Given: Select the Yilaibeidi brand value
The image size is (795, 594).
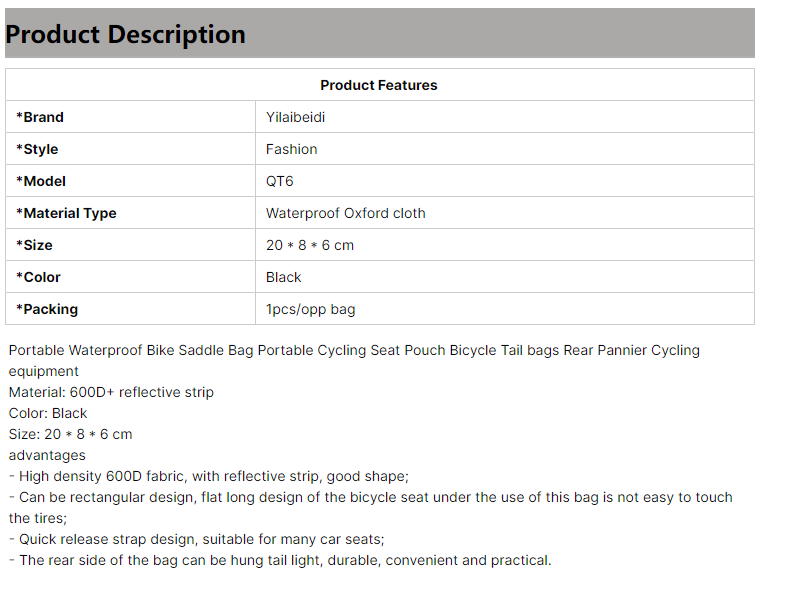Looking at the screenshot, I should click(x=295, y=117).
